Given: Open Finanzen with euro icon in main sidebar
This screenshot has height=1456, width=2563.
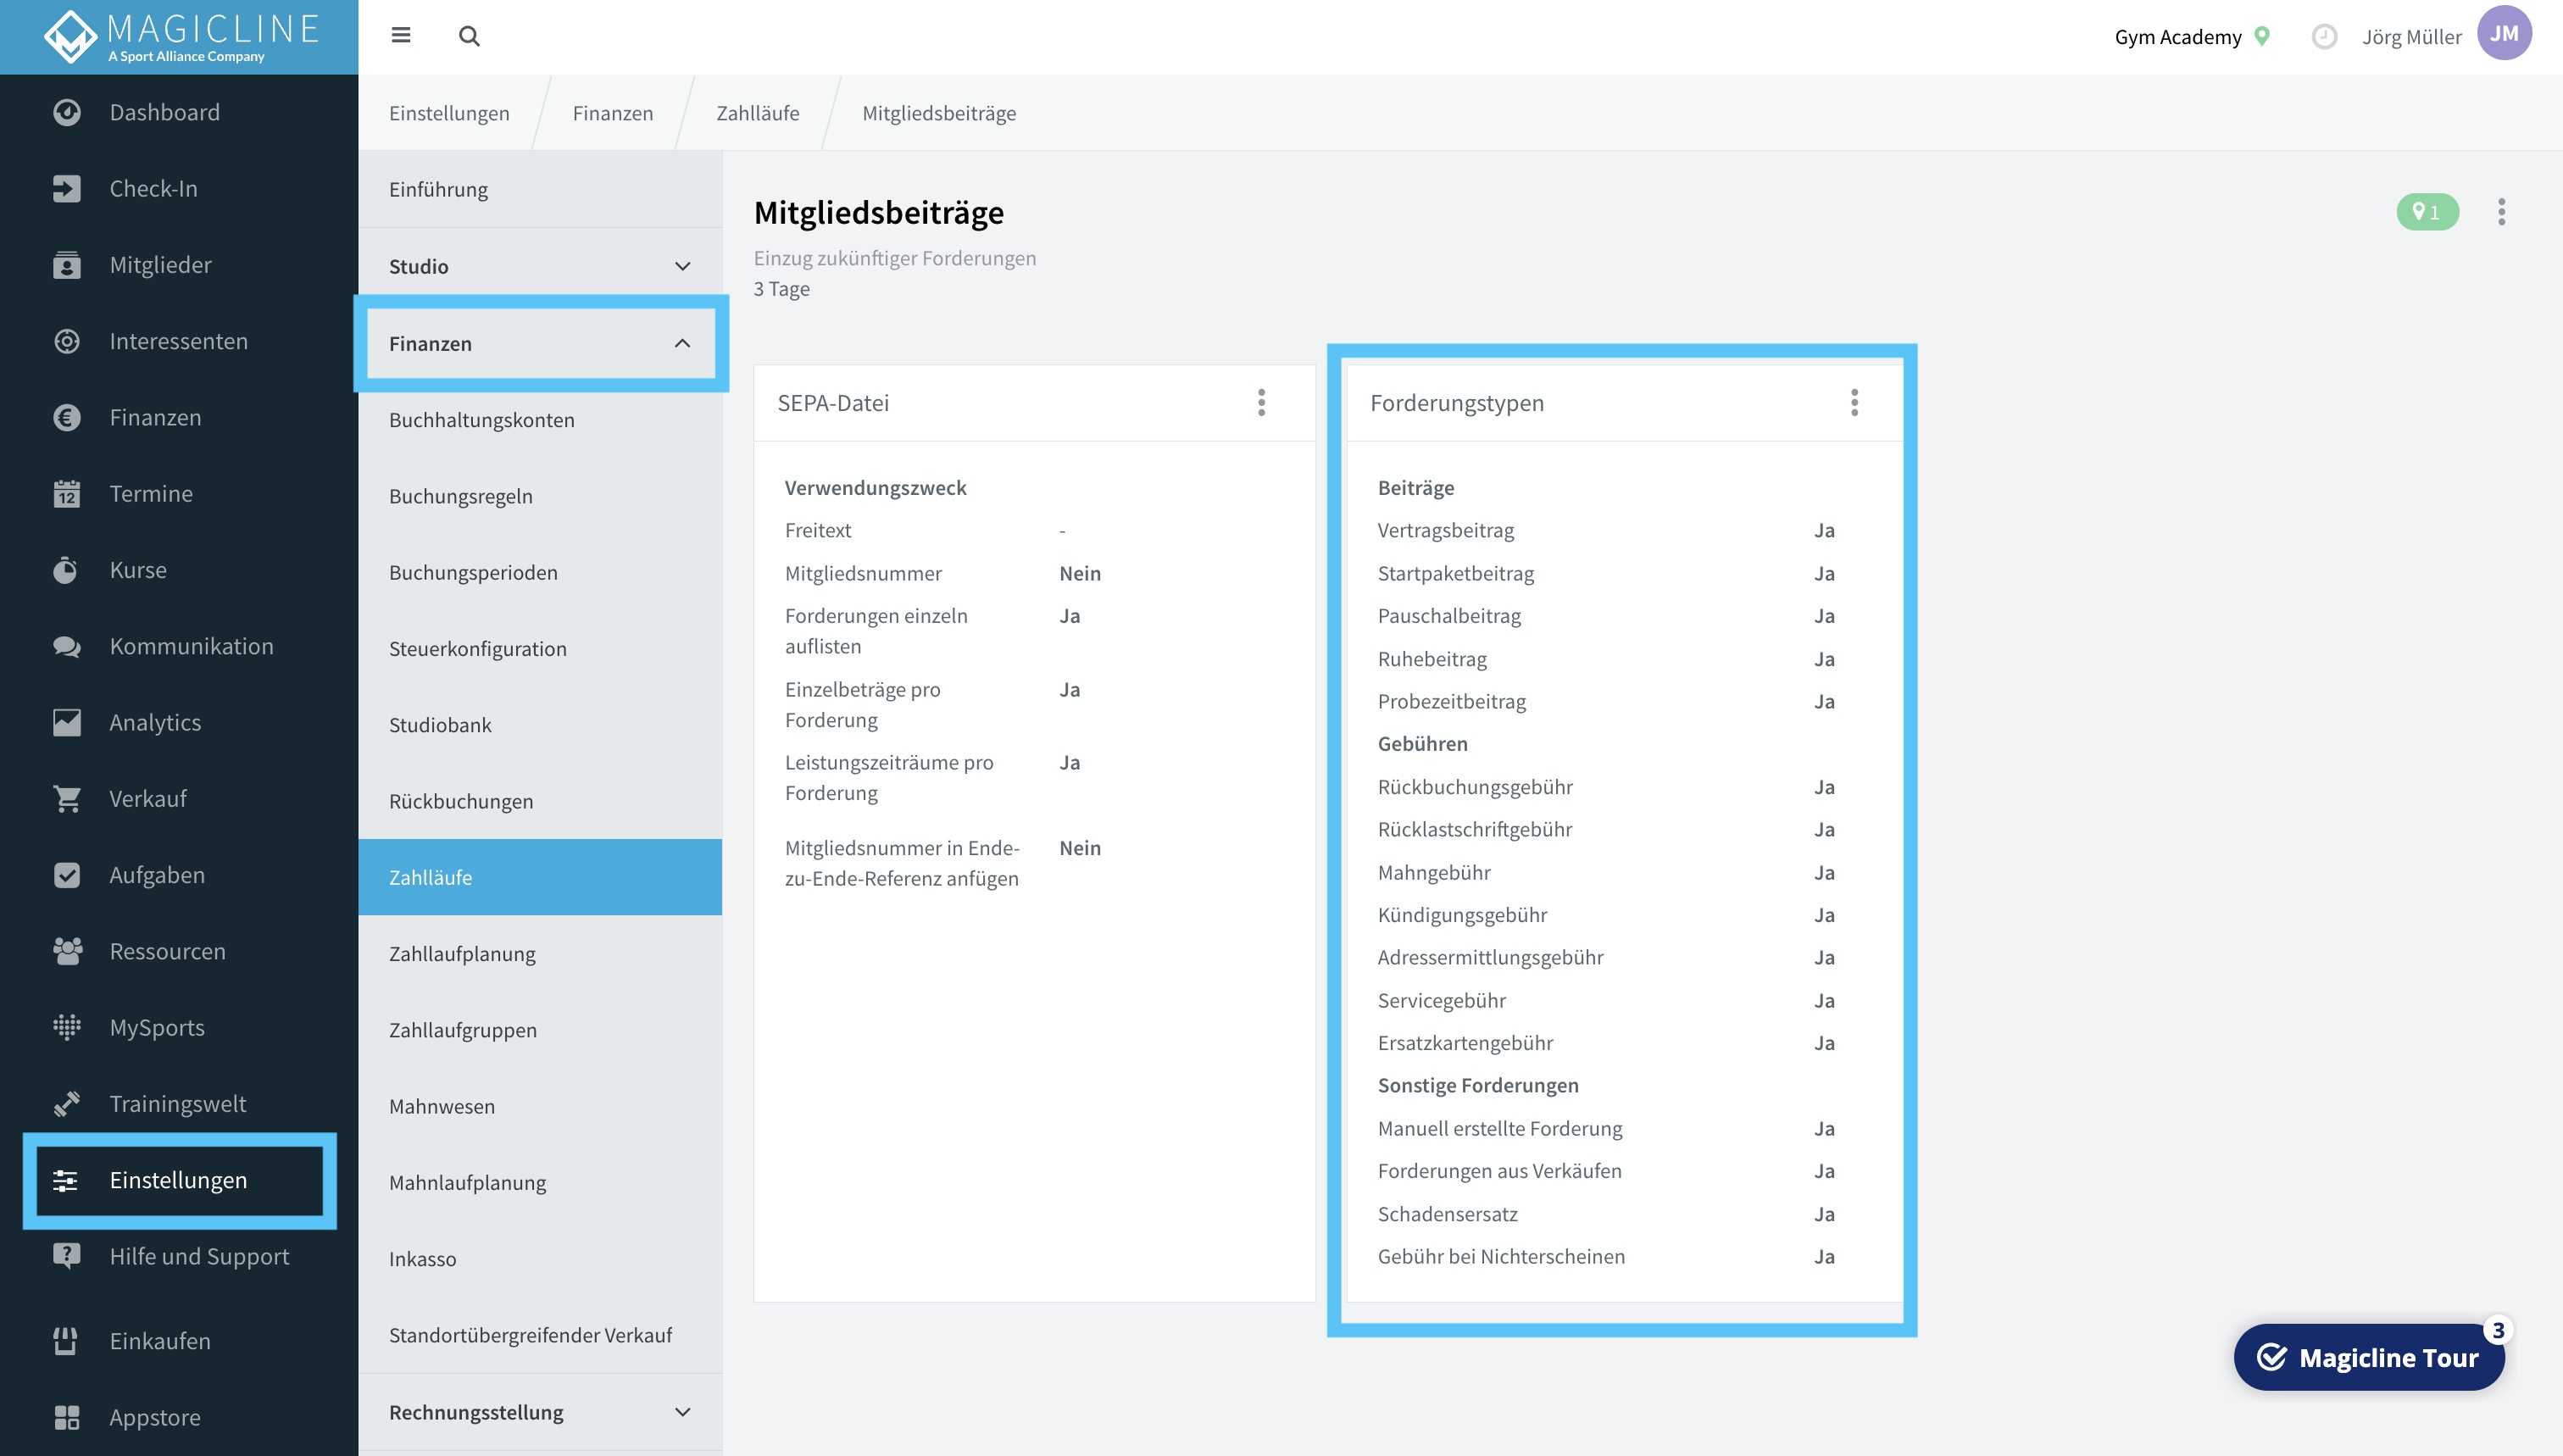Looking at the screenshot, I should pos(179,417).
